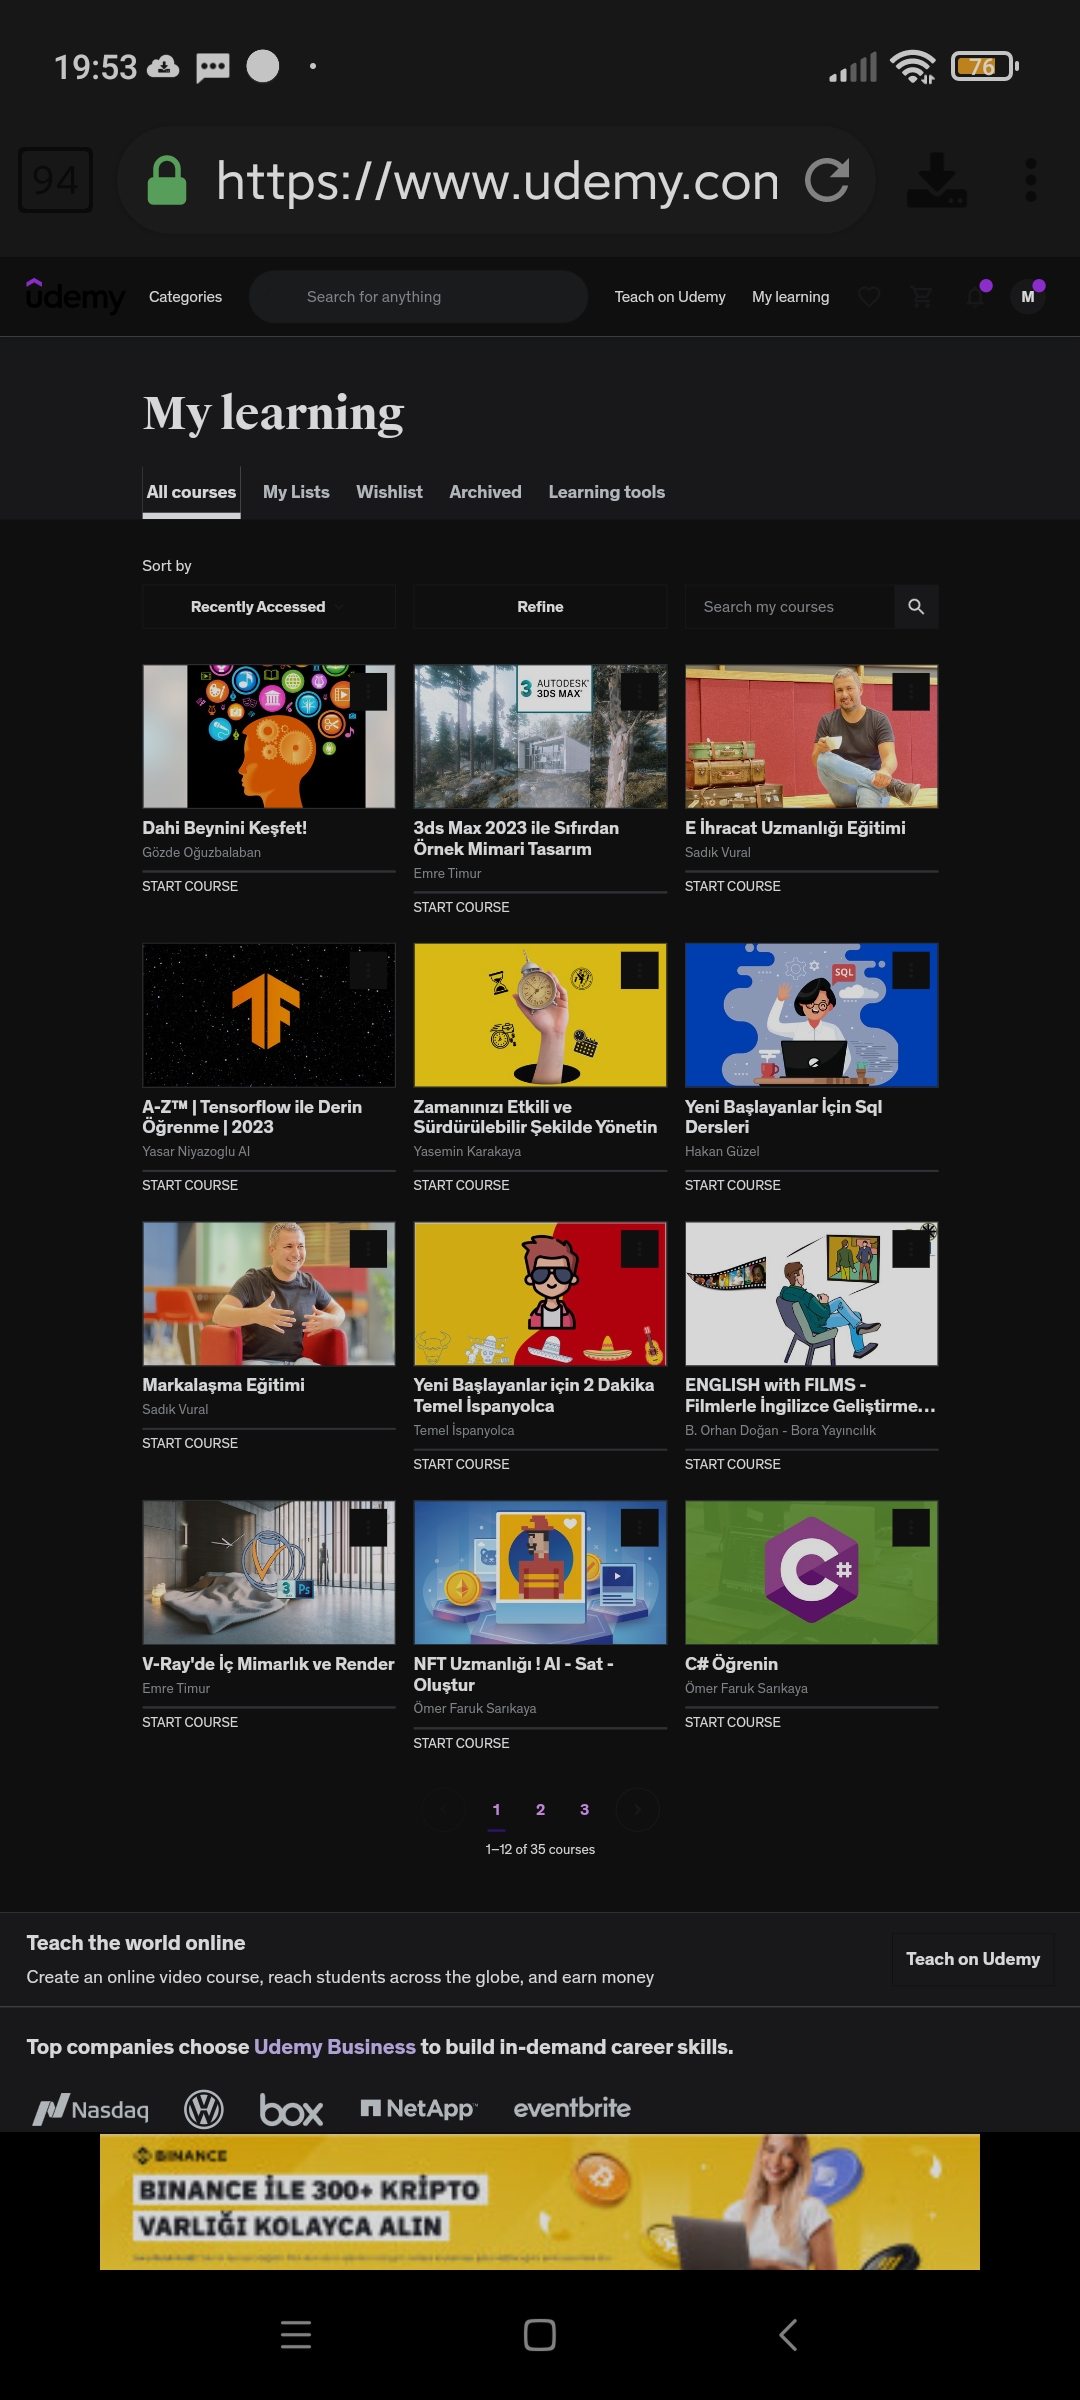The image size is (1080, 2400).
Task: Click instructor name Yasemin Karakaya
Action: pos(467,1151)
